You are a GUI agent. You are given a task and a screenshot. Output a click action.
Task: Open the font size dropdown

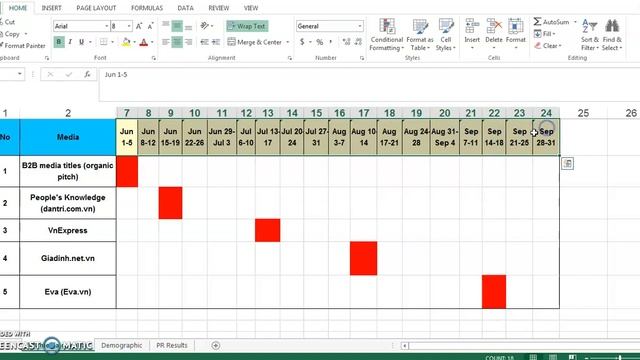[x=129, y=26]
